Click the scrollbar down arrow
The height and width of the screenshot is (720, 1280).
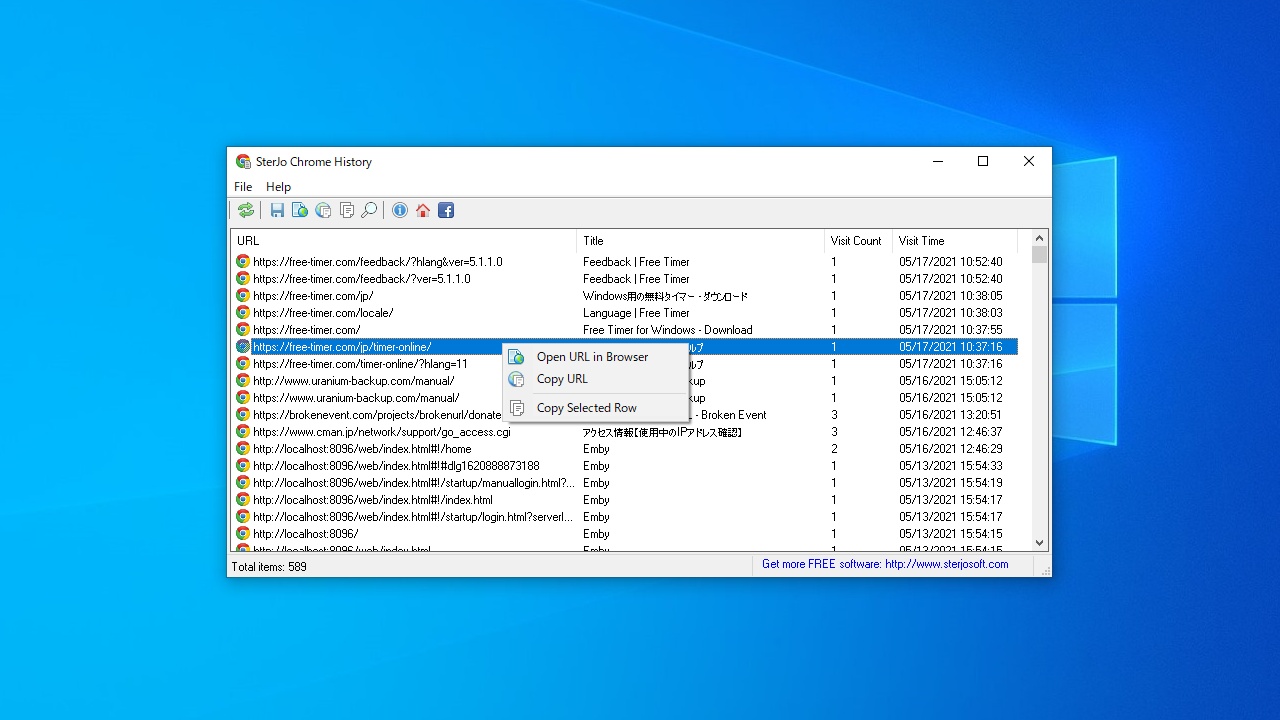pyautogui.click(x=1040, y=543)
